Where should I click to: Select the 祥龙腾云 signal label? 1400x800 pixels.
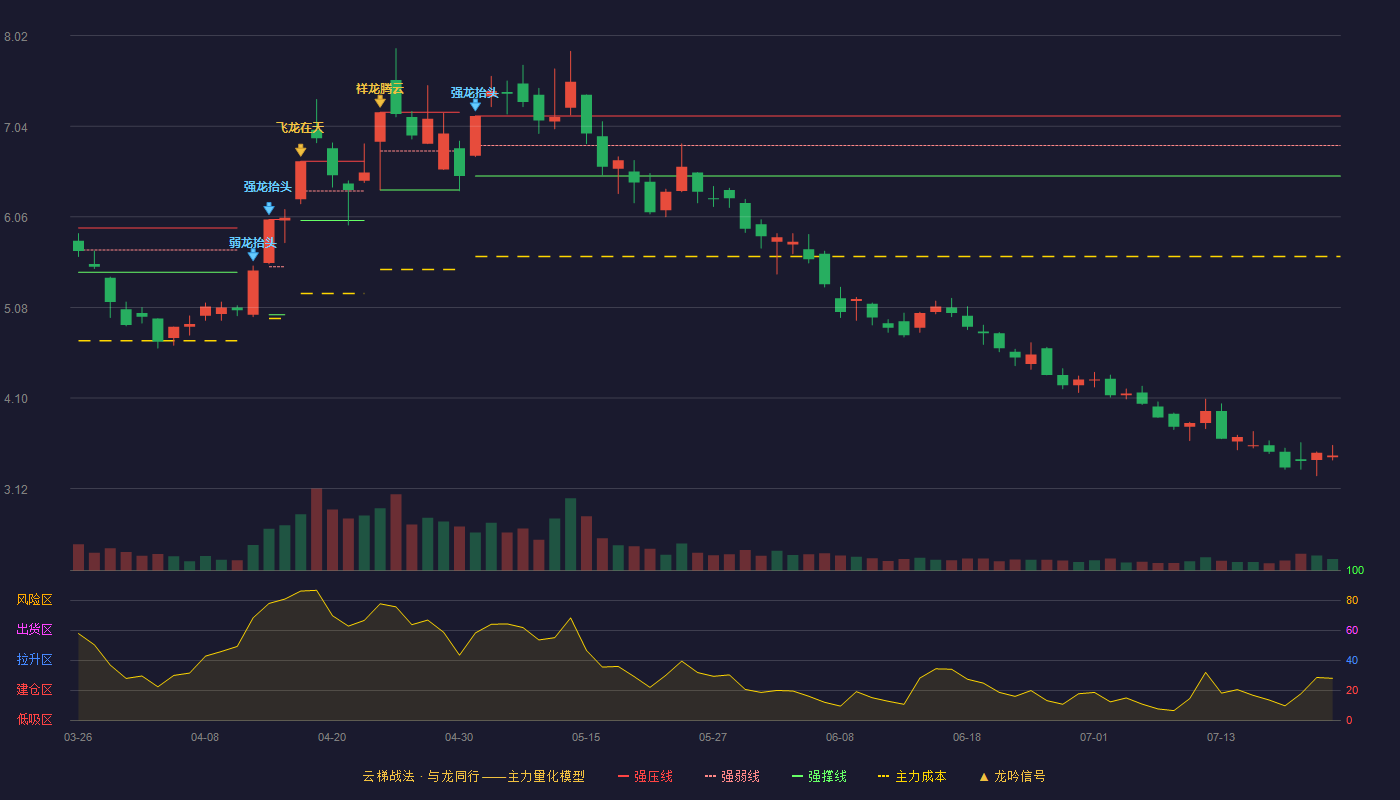click(380, 89)
